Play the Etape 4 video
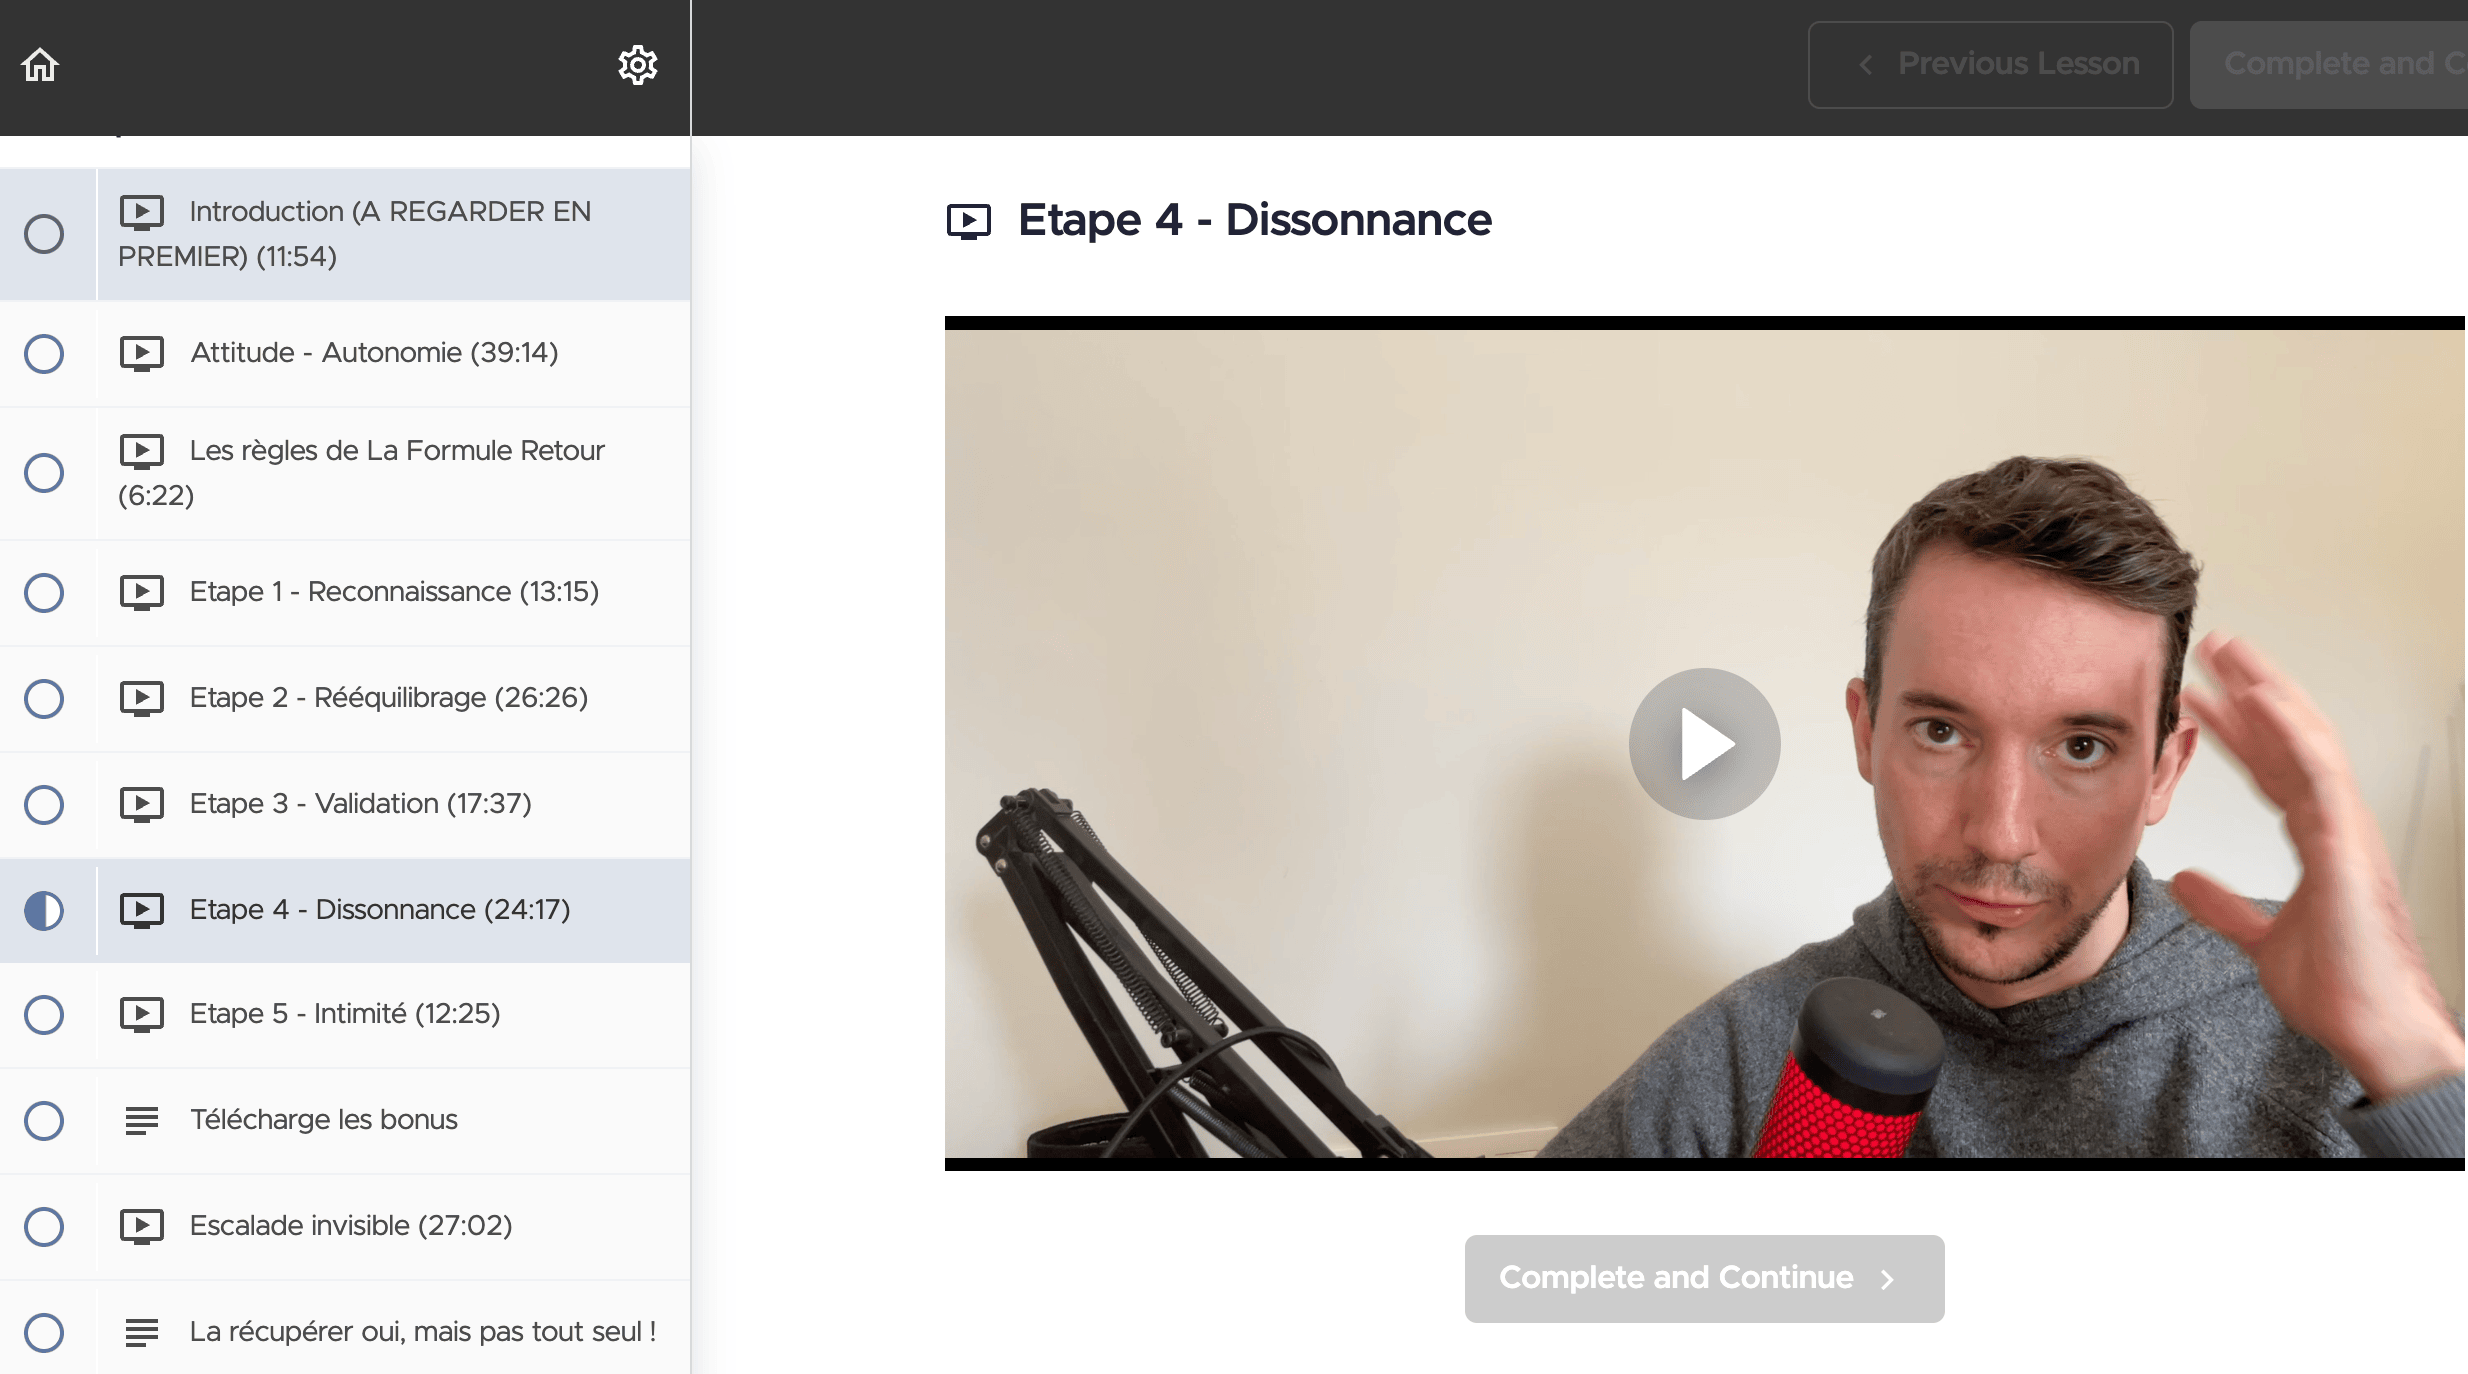The height and width of the screenshot is (1374, 2468). click(1704, 743)
